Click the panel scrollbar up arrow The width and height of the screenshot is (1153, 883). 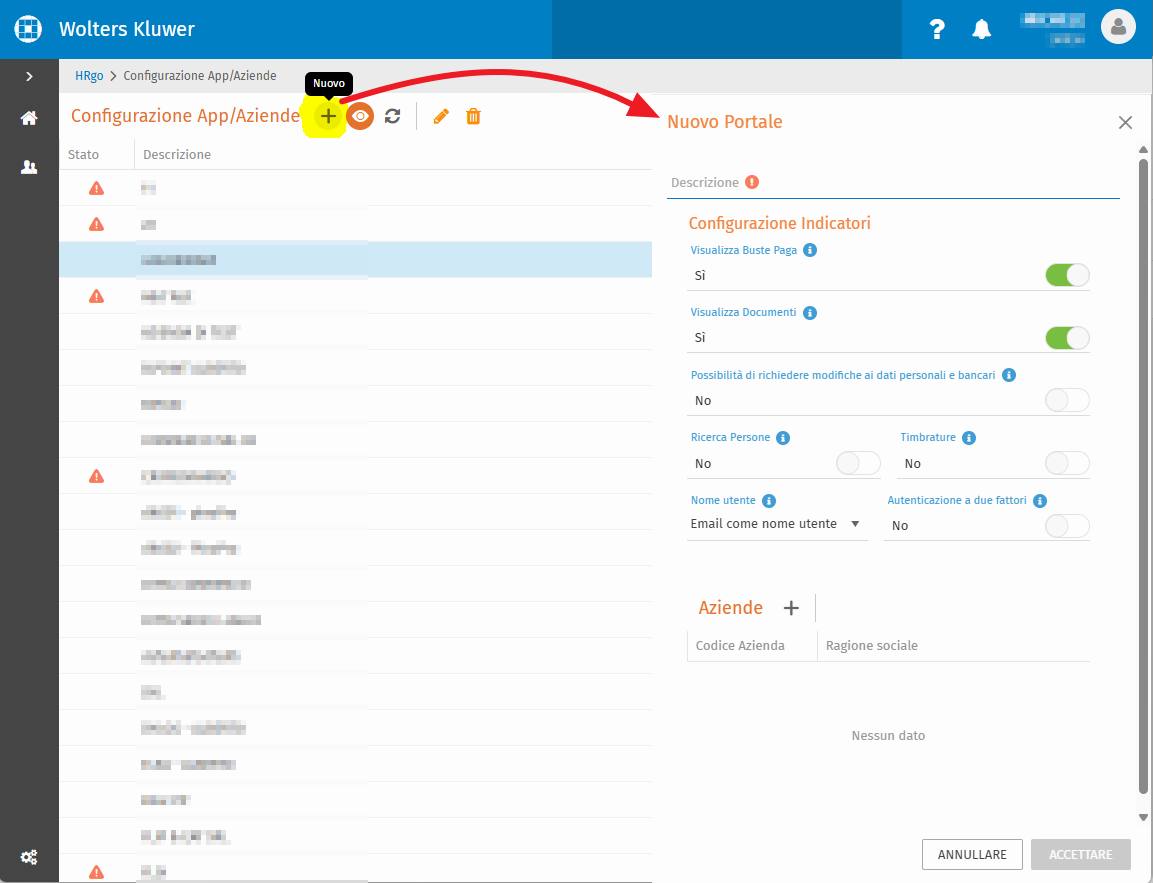point(1143,150)
